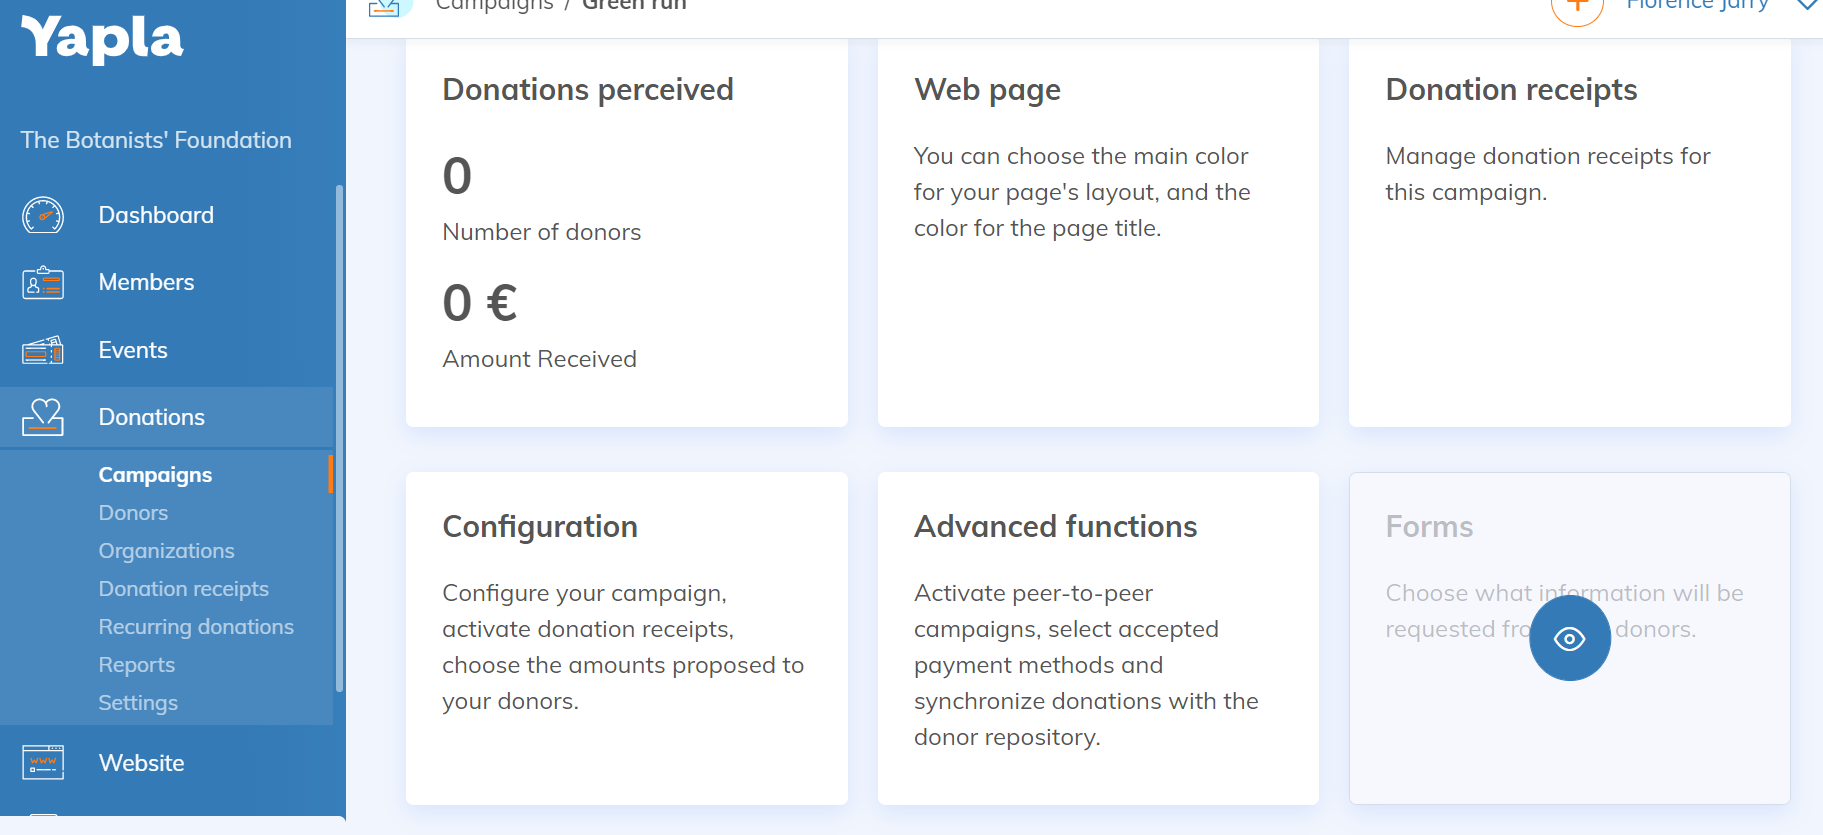
Task: Click the orange plus add button
Action: point(1577,8)
